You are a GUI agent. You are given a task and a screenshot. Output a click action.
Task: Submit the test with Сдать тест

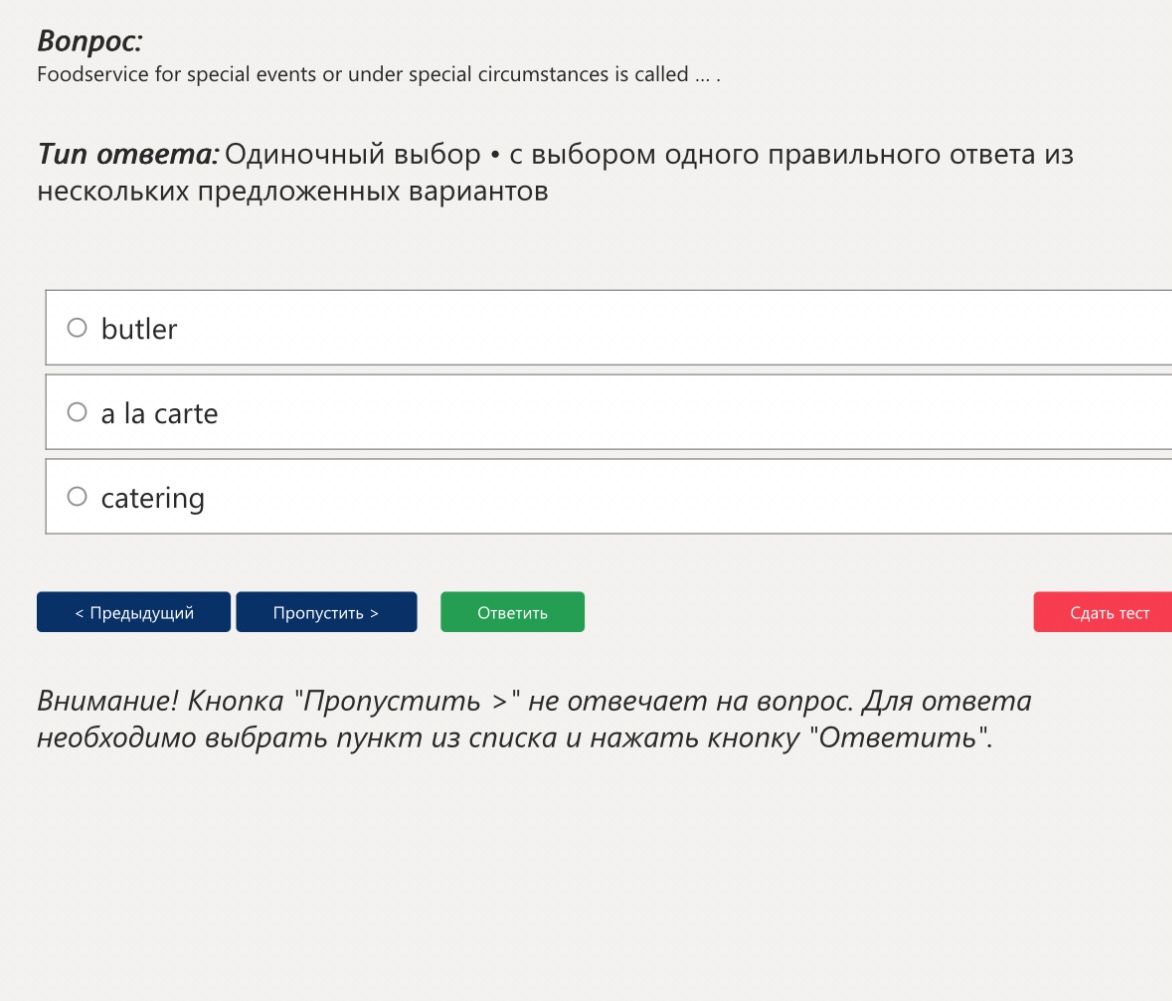tap(1103, 612)
